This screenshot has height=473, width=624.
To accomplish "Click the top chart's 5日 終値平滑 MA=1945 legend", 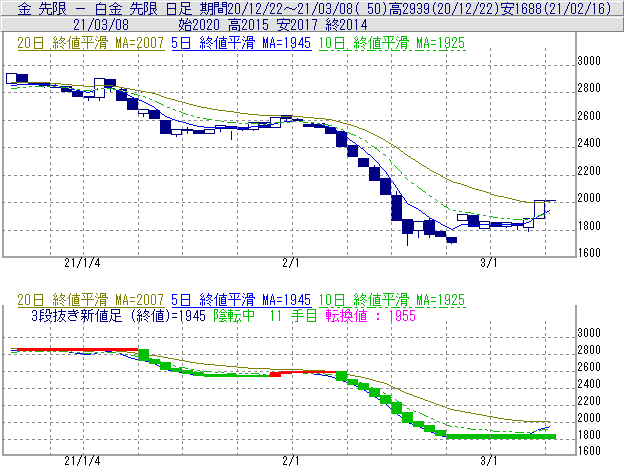I will point(241,43).
